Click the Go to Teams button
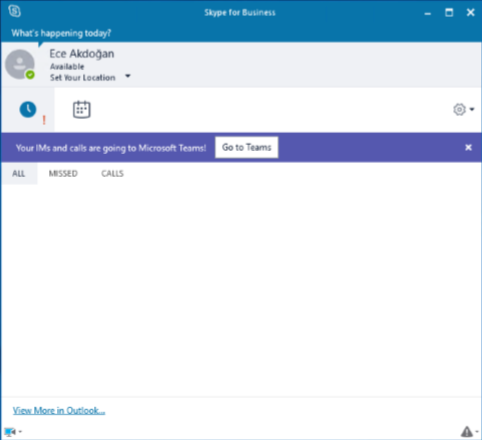Image resolution: width=482 pixels, height=440 pixels. point(247,147)
